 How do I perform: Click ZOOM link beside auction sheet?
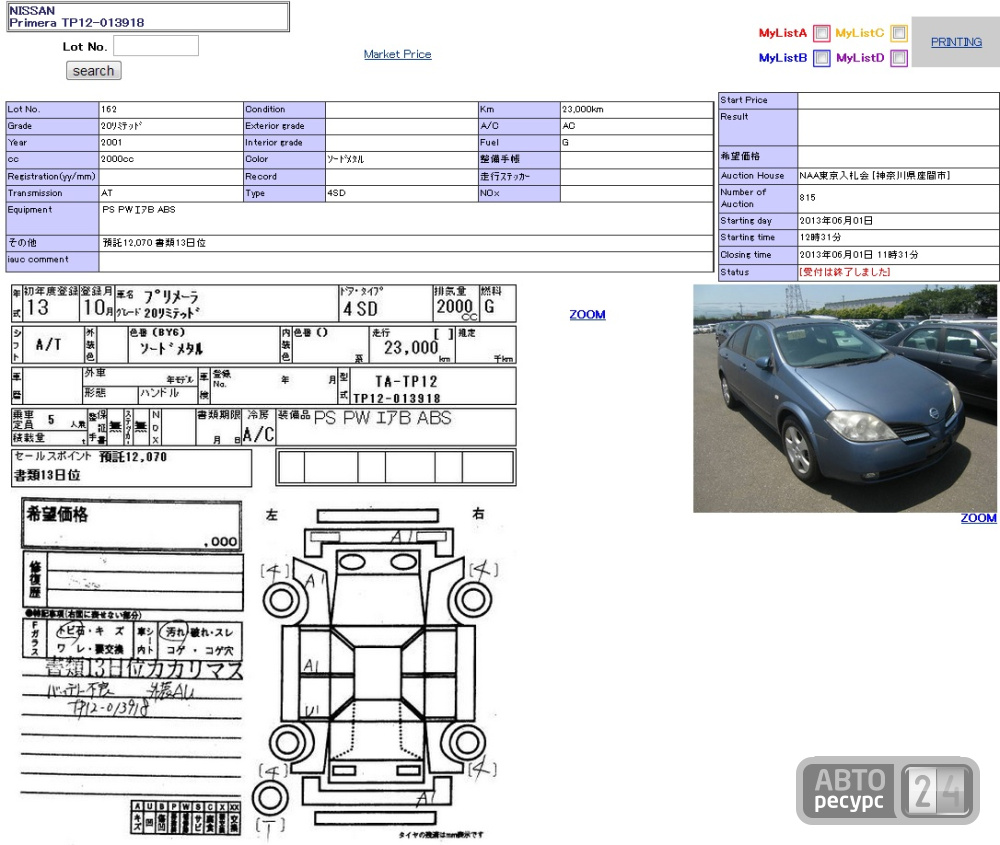coord(587,314)
